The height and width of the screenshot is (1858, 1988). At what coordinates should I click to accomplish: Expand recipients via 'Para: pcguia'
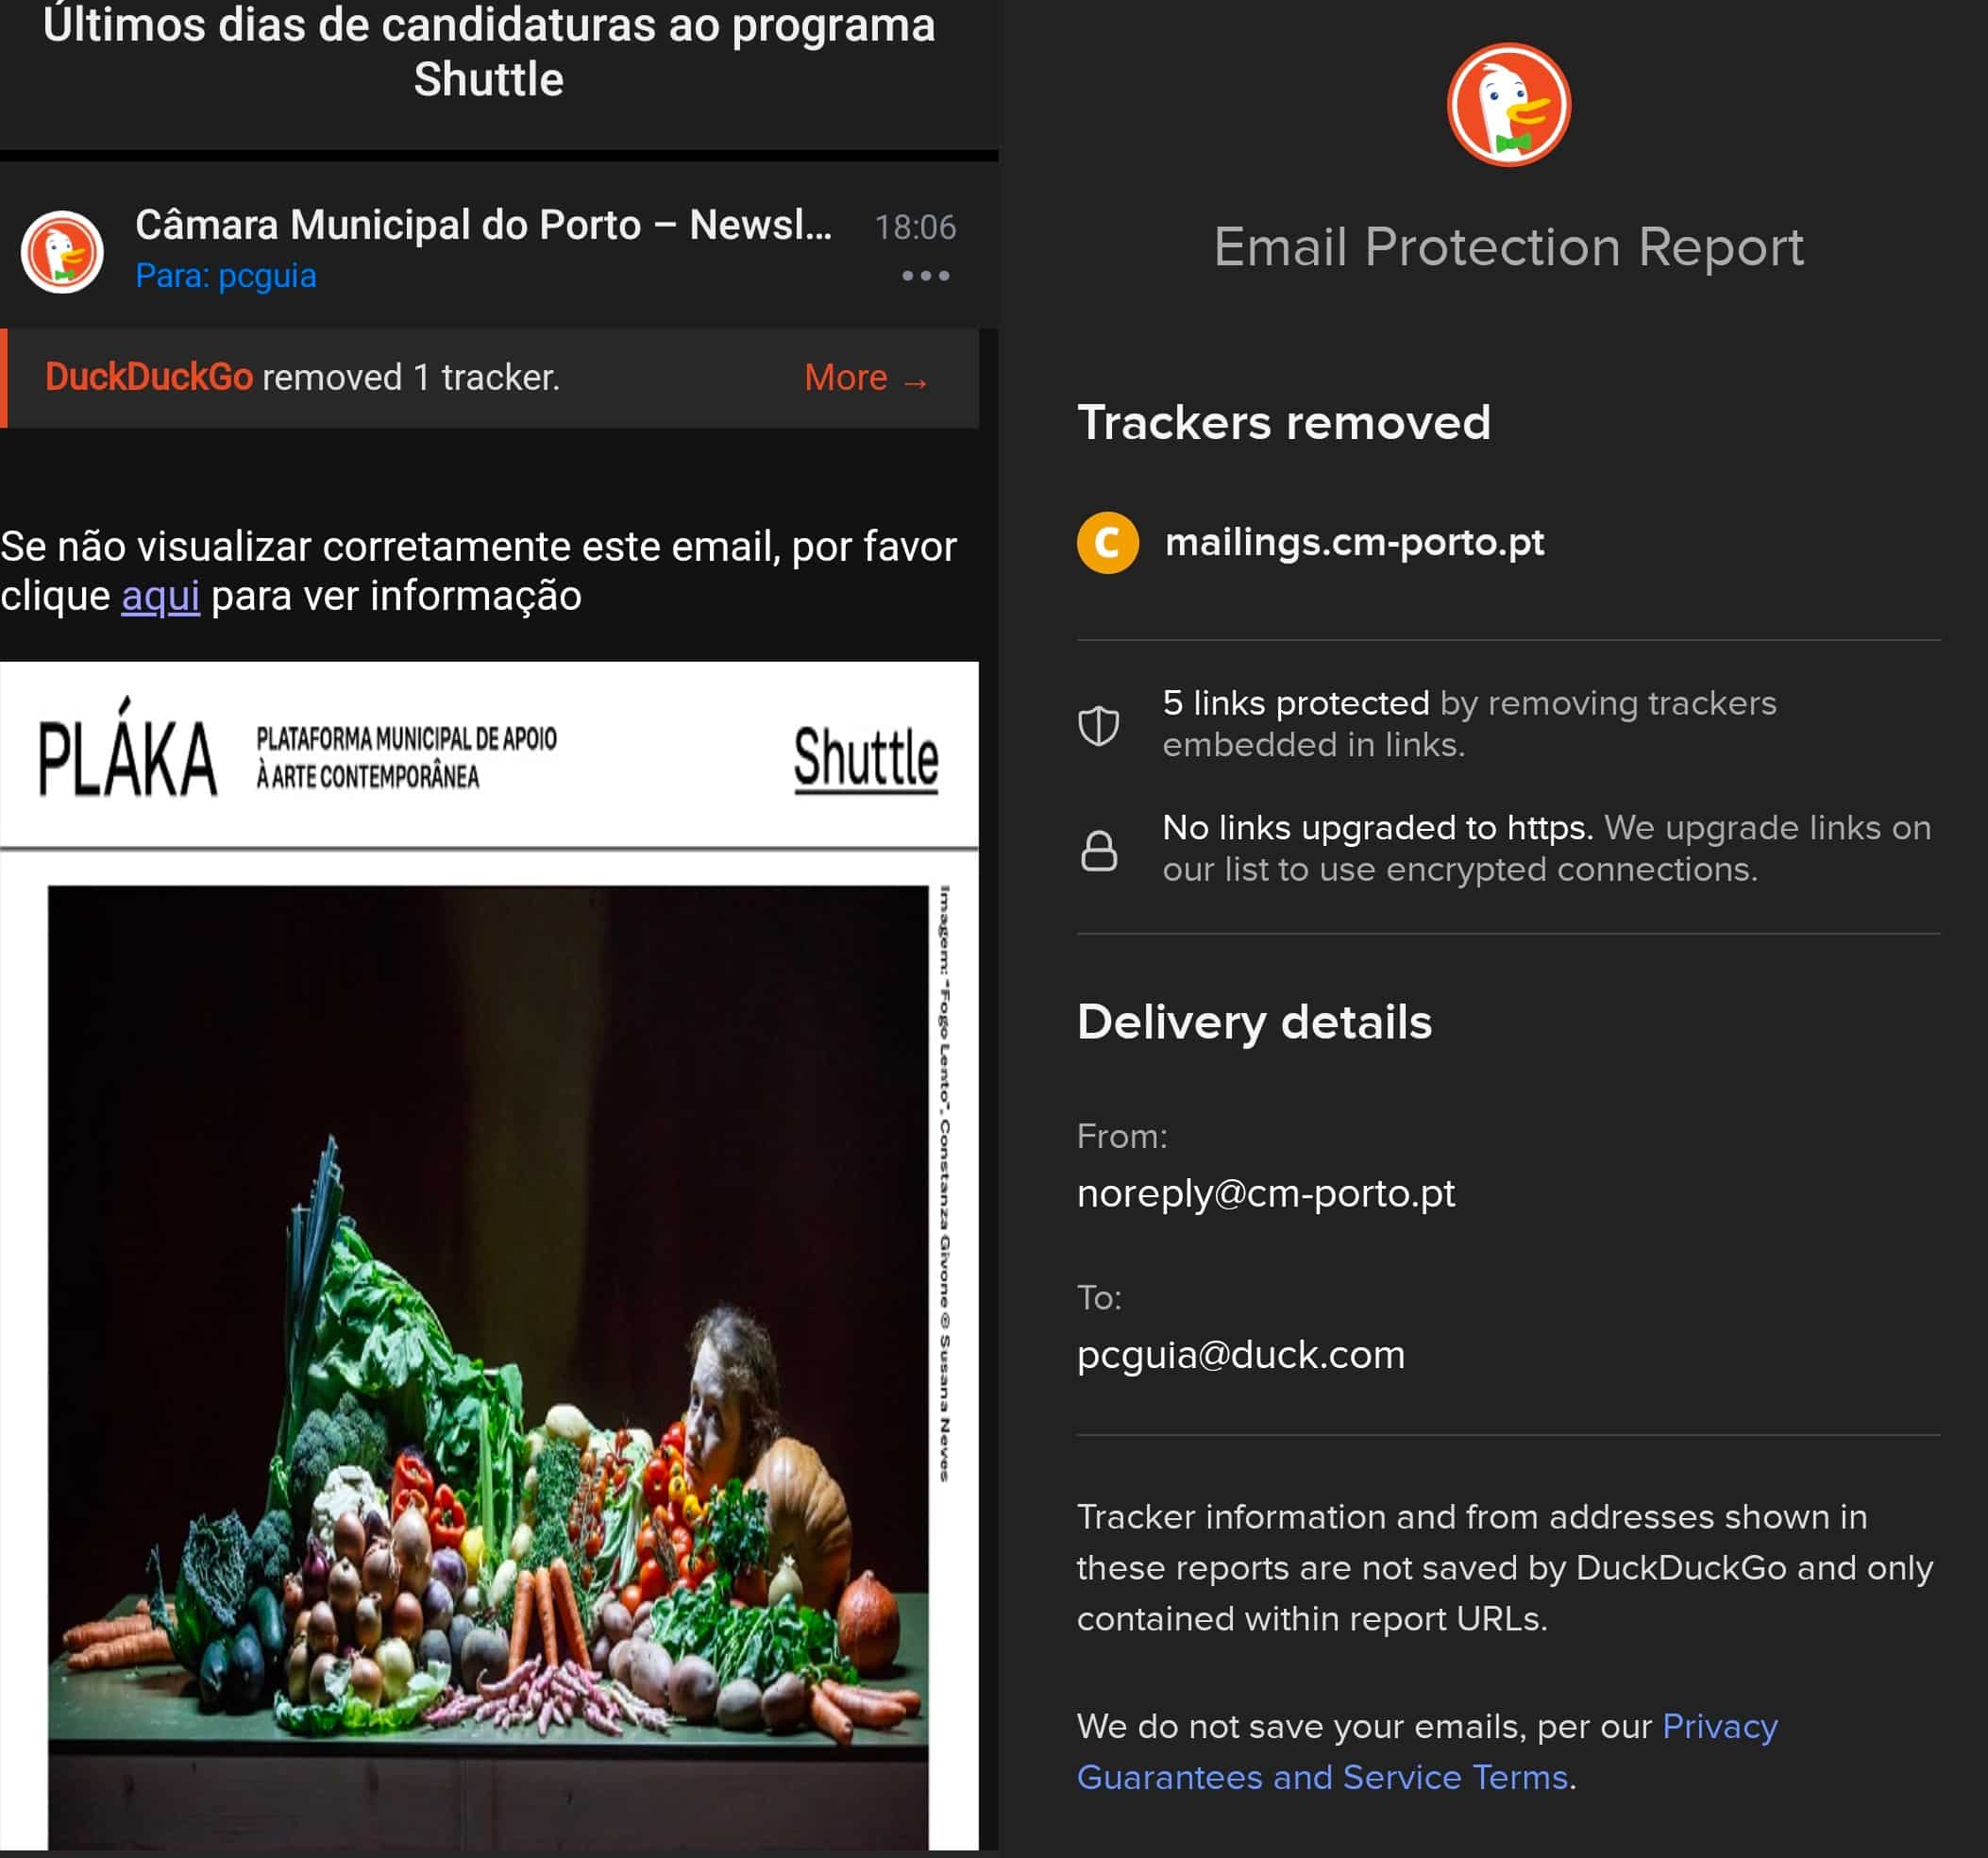[x=226, y=276]
